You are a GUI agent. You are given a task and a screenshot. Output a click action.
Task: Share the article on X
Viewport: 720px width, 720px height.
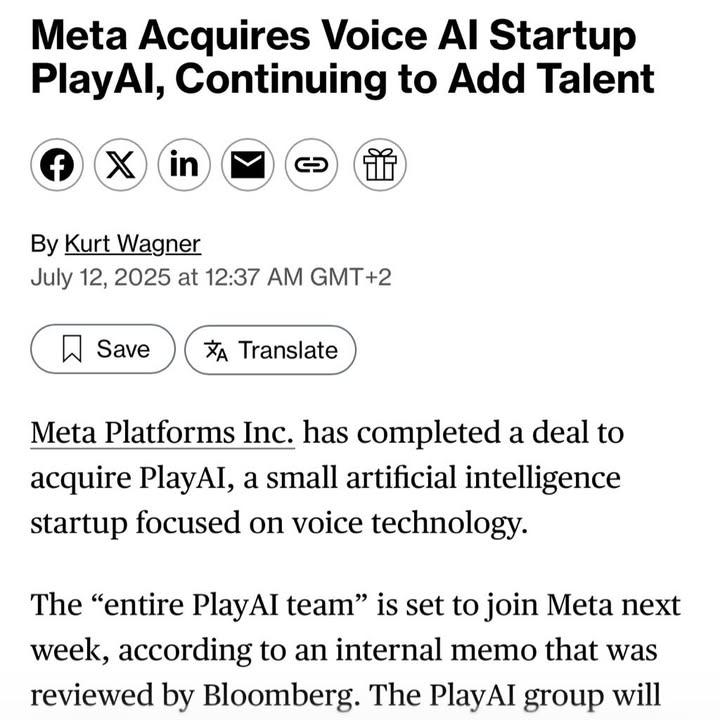(x=120, y=165)
